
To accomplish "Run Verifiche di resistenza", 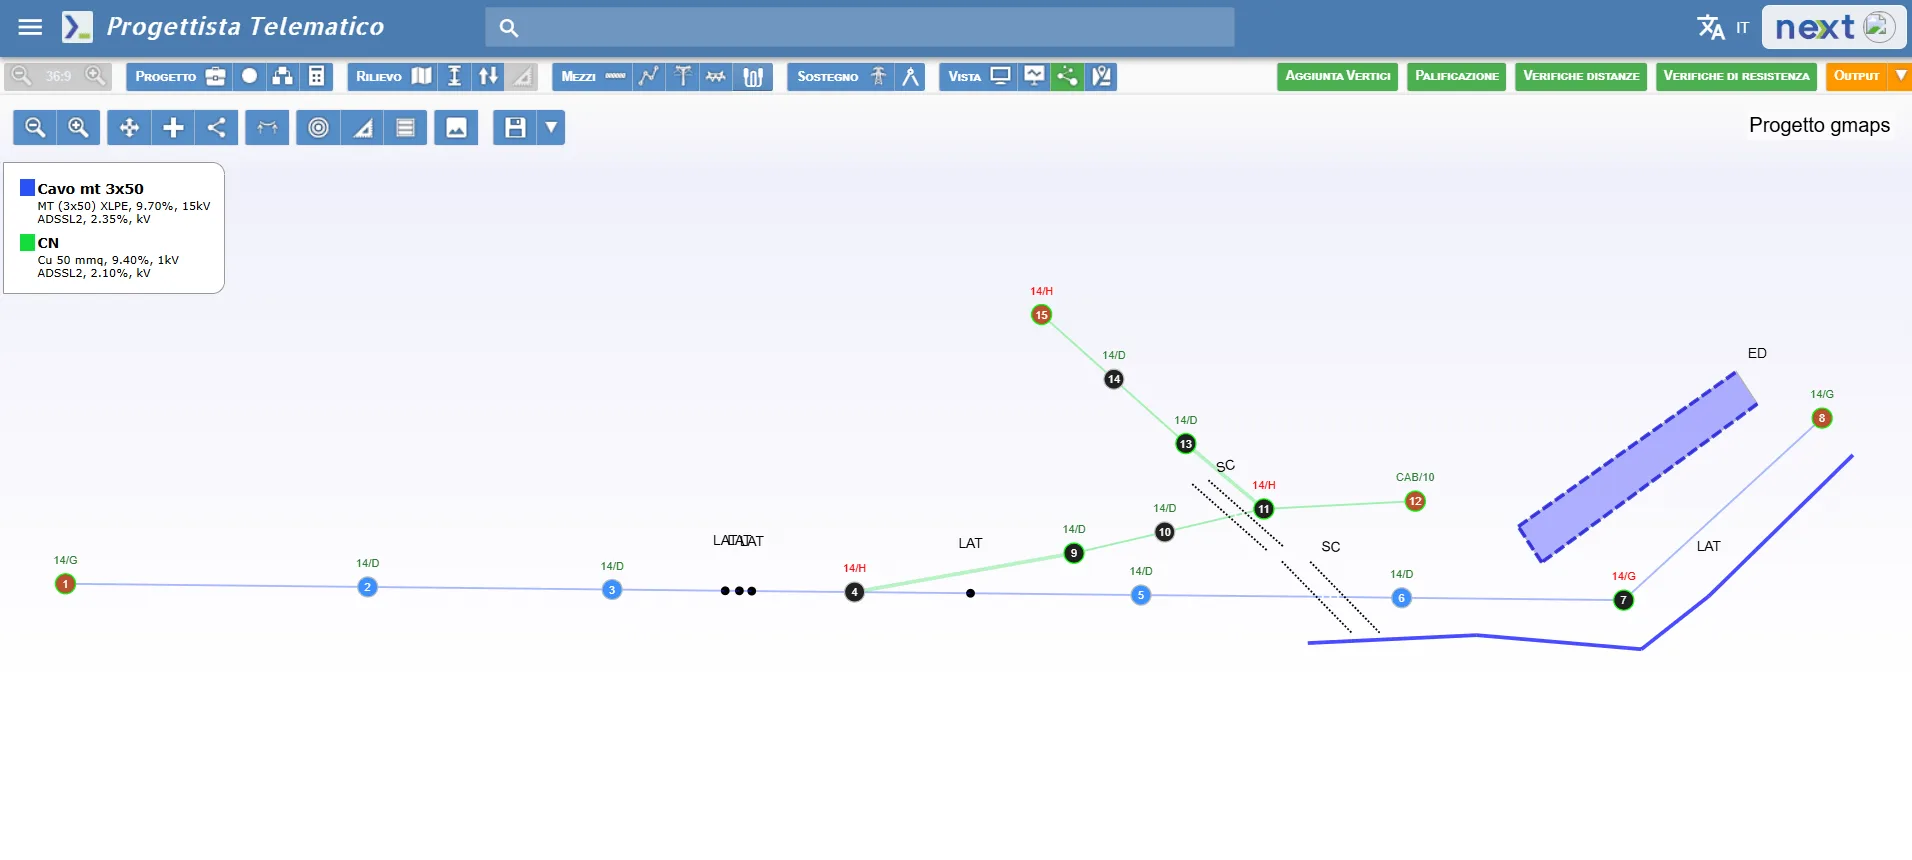I will pos(1736,76).
